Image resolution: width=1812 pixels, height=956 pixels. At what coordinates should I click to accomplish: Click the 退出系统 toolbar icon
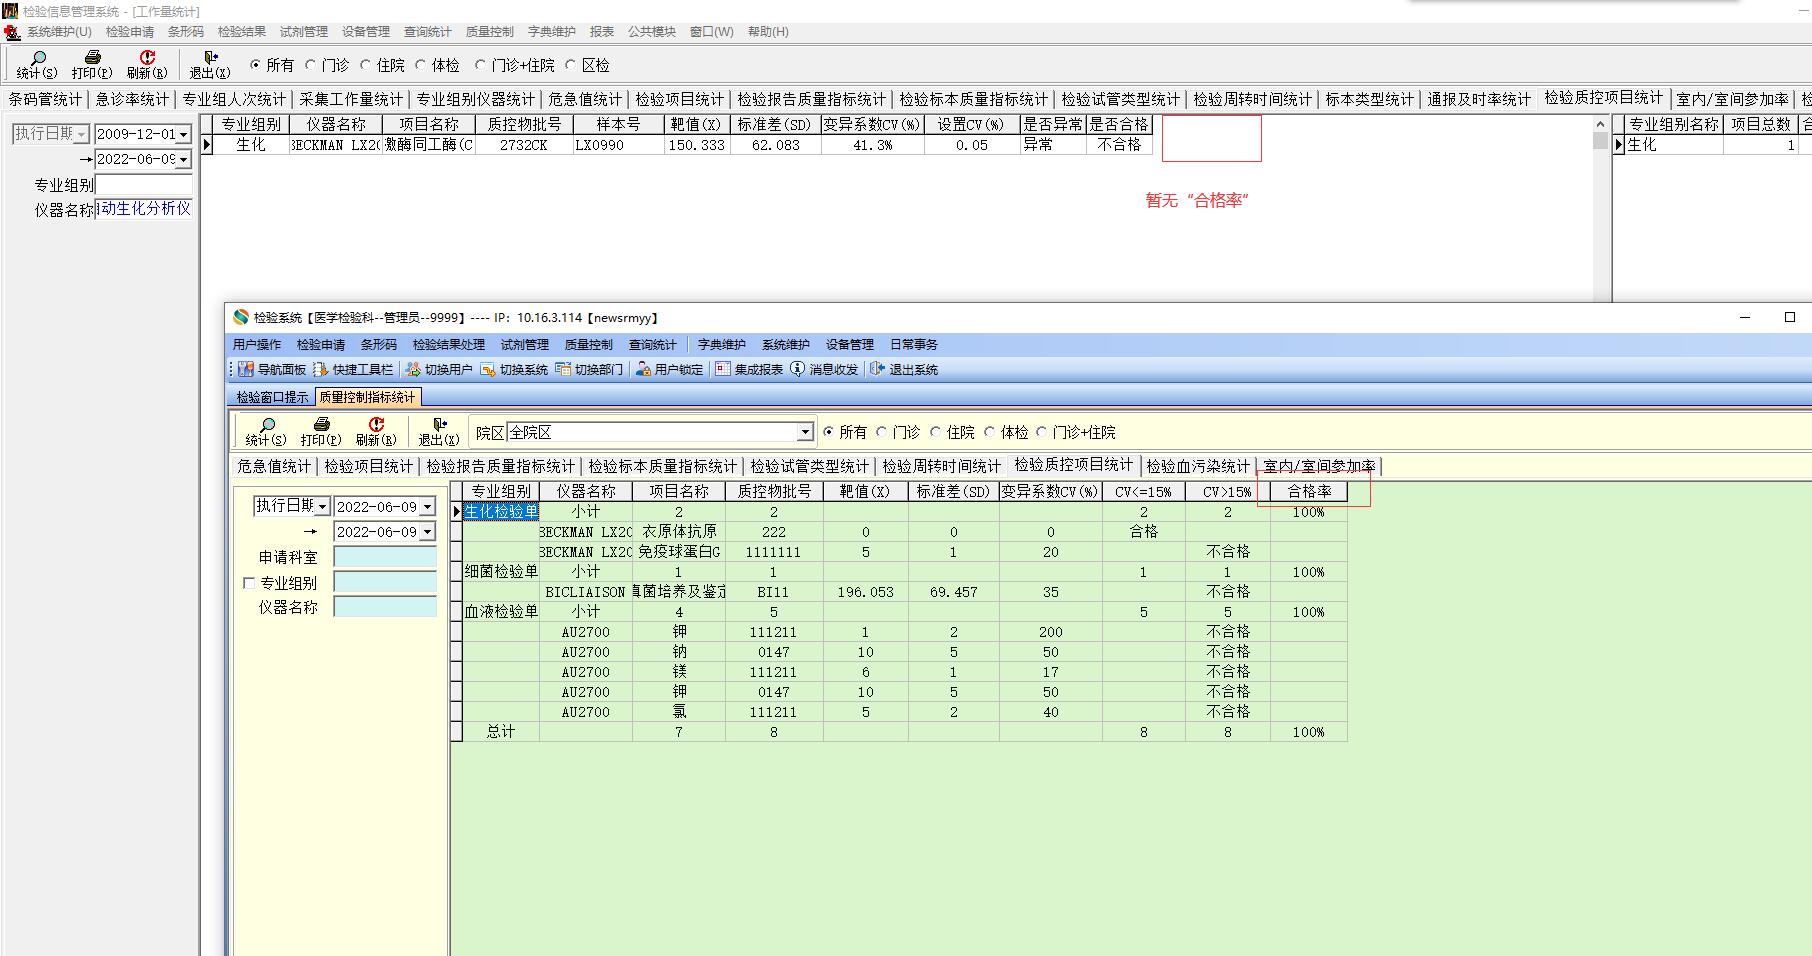[877, 369]
